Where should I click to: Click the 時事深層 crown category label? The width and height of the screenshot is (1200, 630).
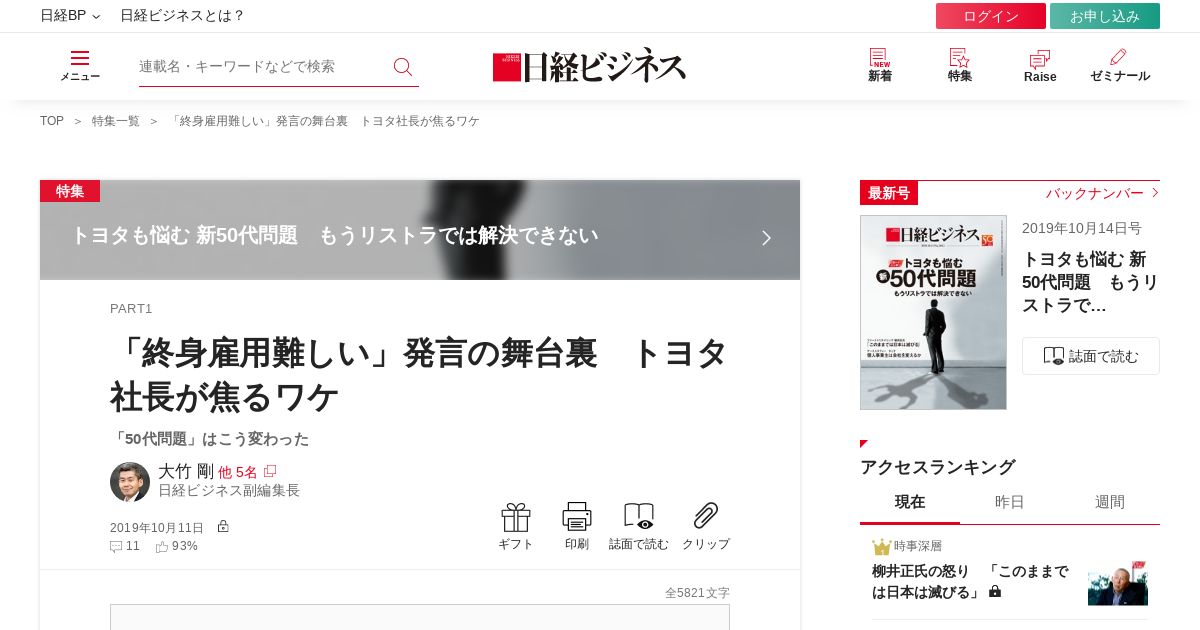click(x=907, y=546)
